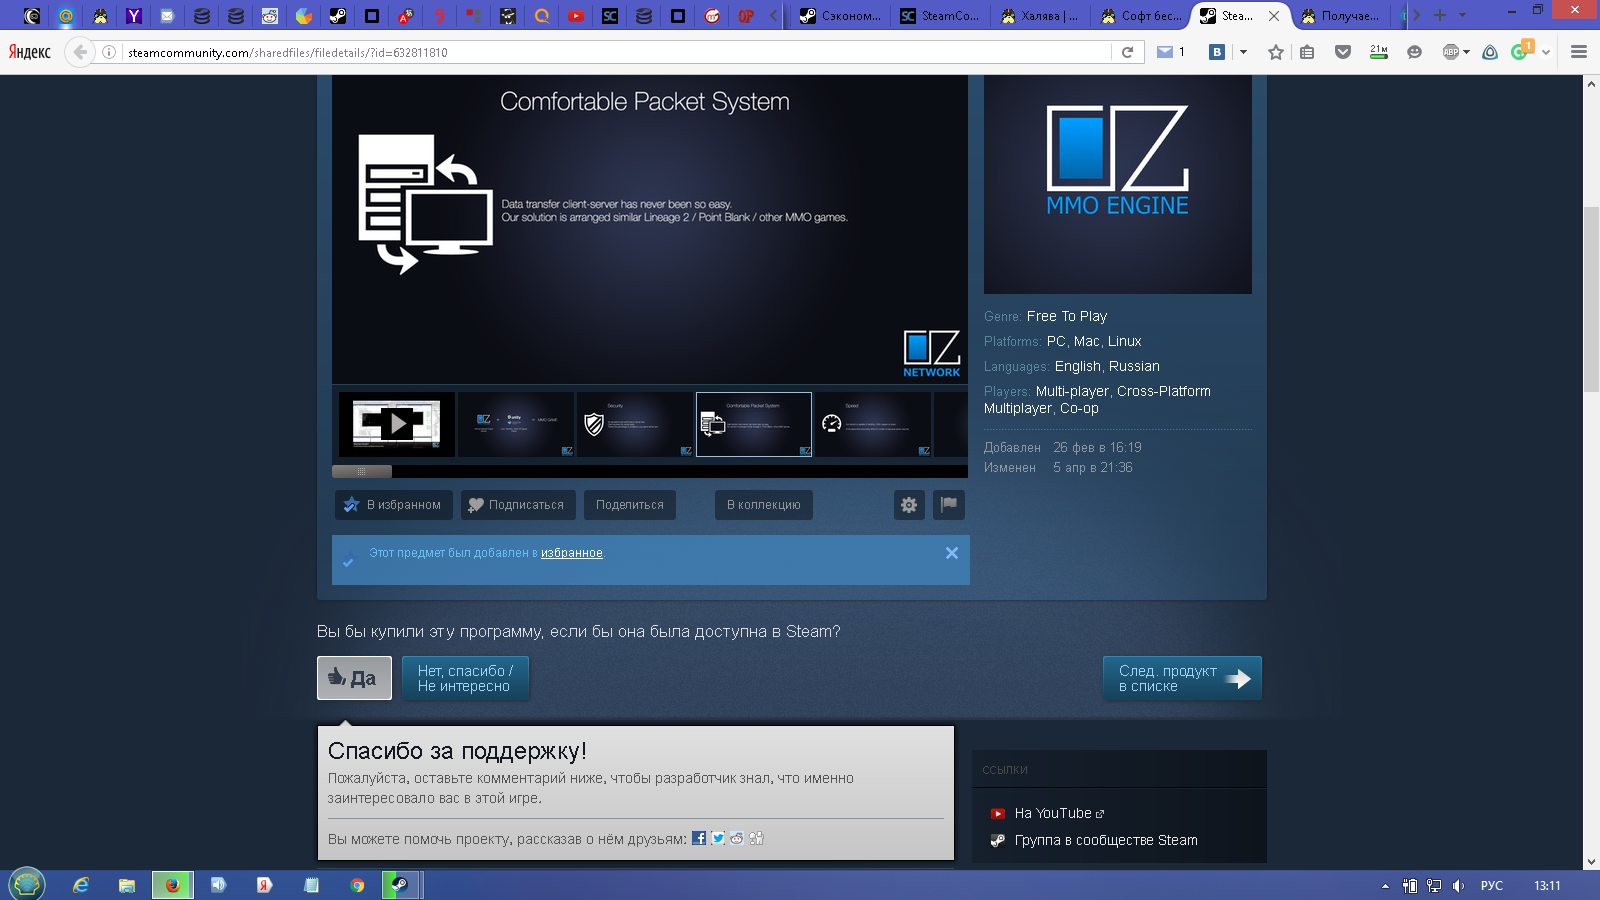Bookmark page with the star icon
Viewport: 1600px width, 900px height.
click(x=1276, y=52)
